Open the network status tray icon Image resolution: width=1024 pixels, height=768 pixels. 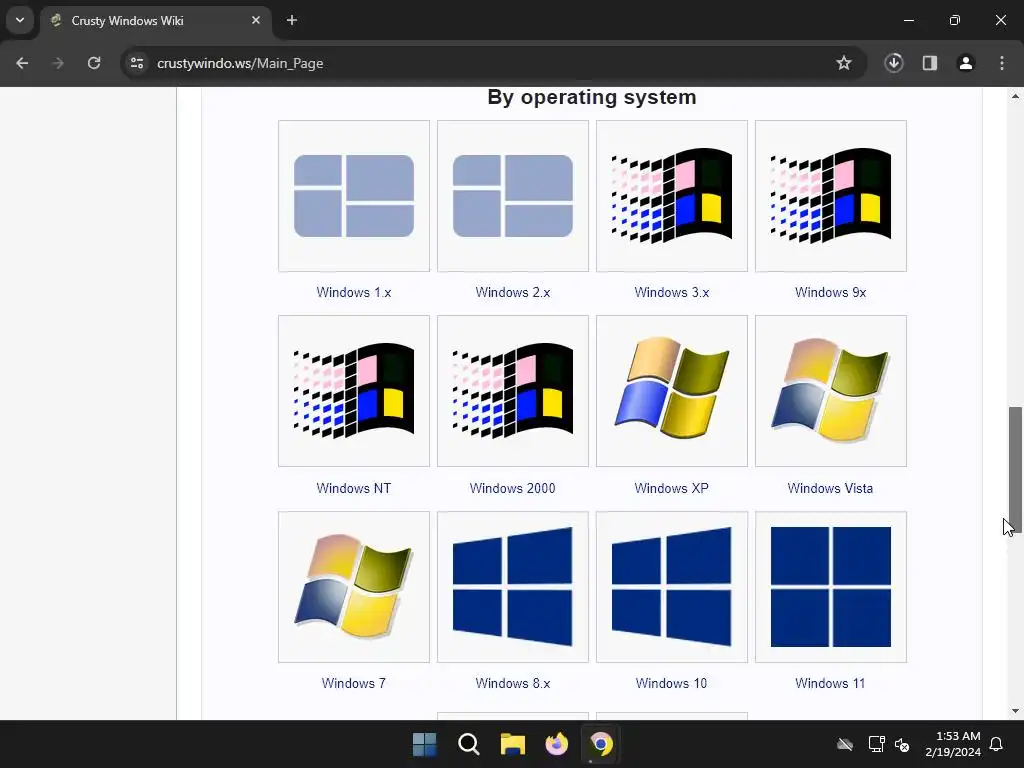(x=876, y=744)
